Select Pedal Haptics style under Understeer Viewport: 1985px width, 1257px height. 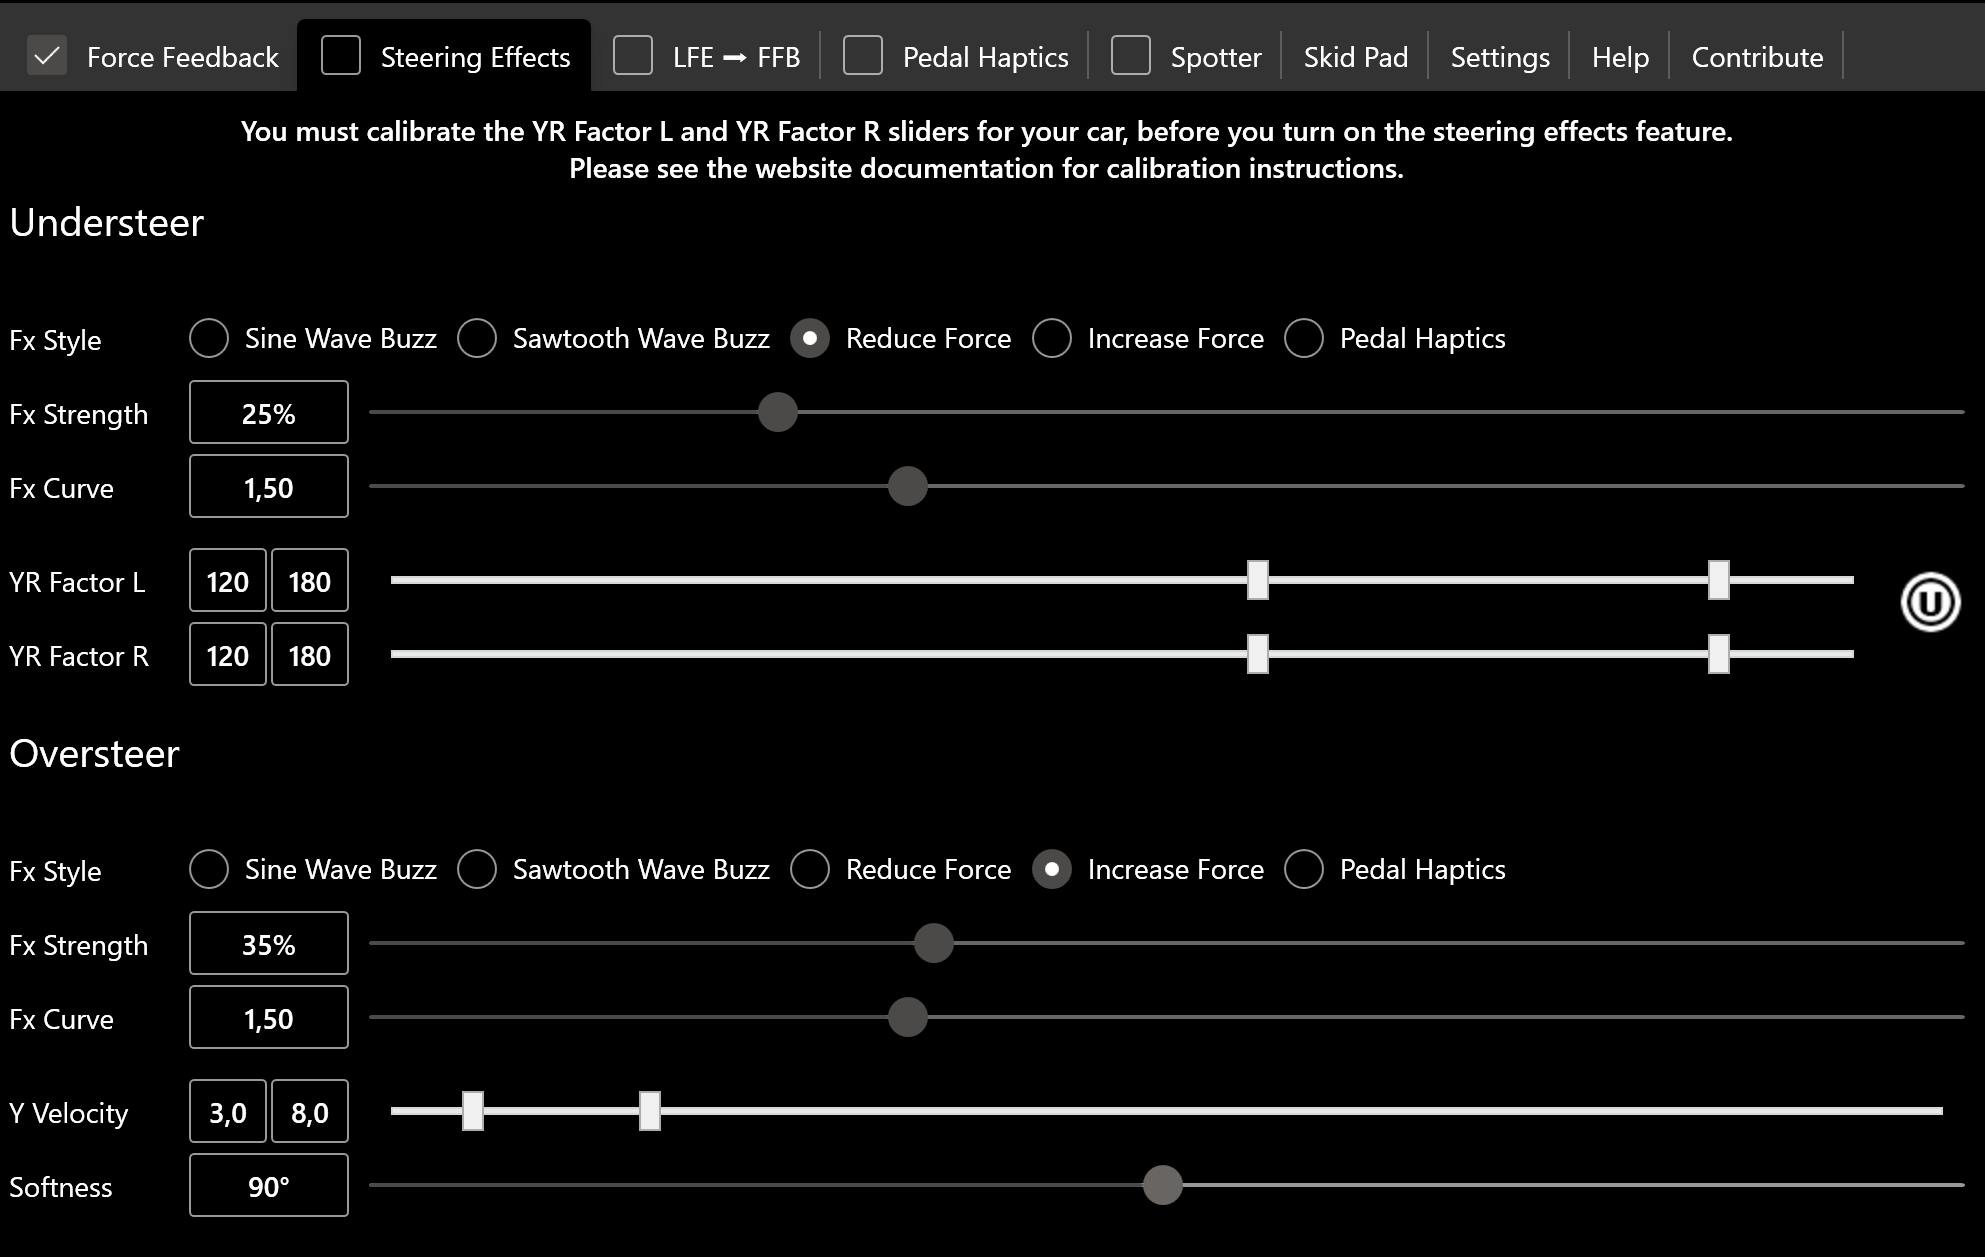[x=1304, y=338]
